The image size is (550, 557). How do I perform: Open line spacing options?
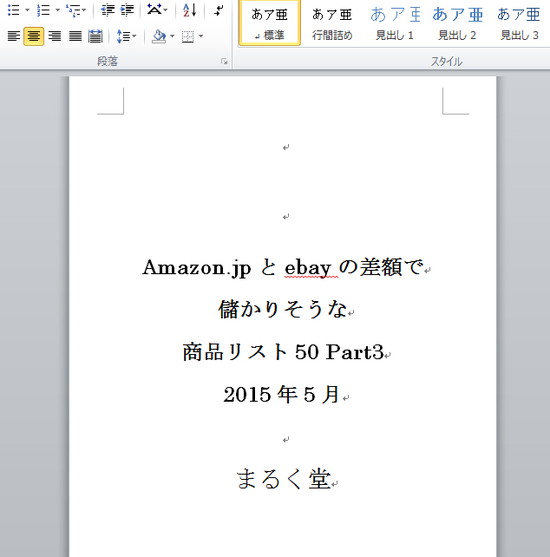point(123,36)
